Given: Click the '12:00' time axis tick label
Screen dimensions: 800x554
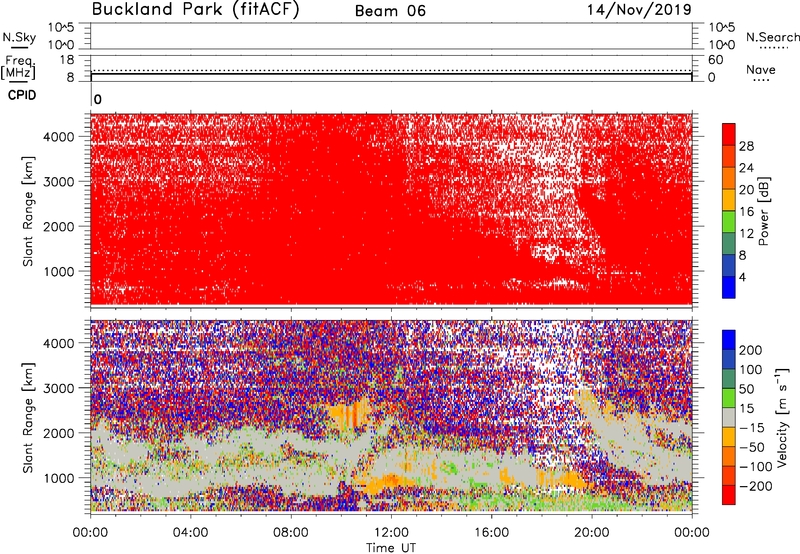Looking at the screenshot, I should (391, 533).
